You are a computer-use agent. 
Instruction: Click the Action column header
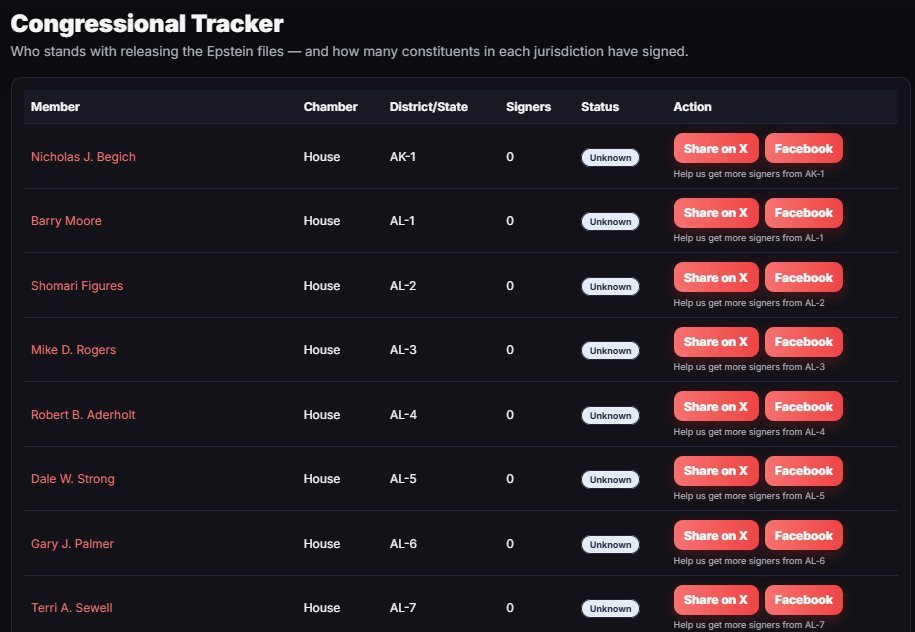pos(693,107)
